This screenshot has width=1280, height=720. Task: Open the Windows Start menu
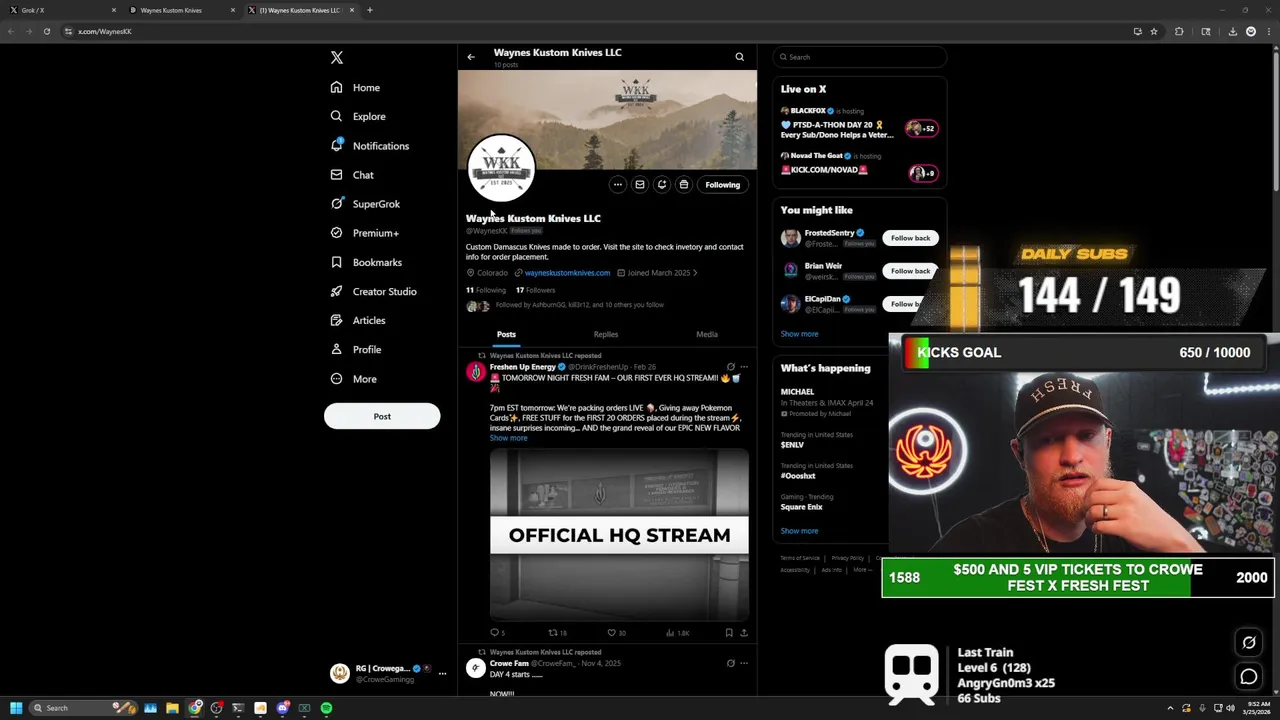click(16, 708)
